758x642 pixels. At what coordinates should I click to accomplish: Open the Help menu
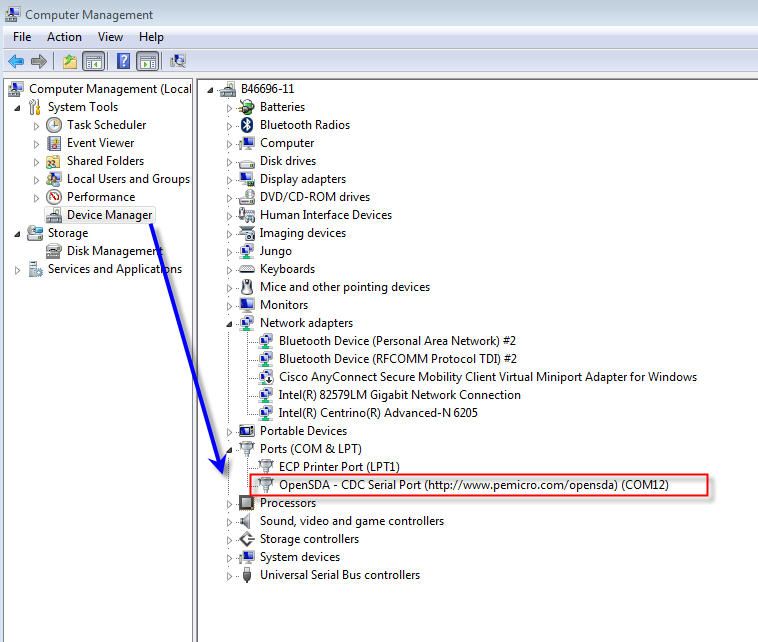(x=151, y=37)
